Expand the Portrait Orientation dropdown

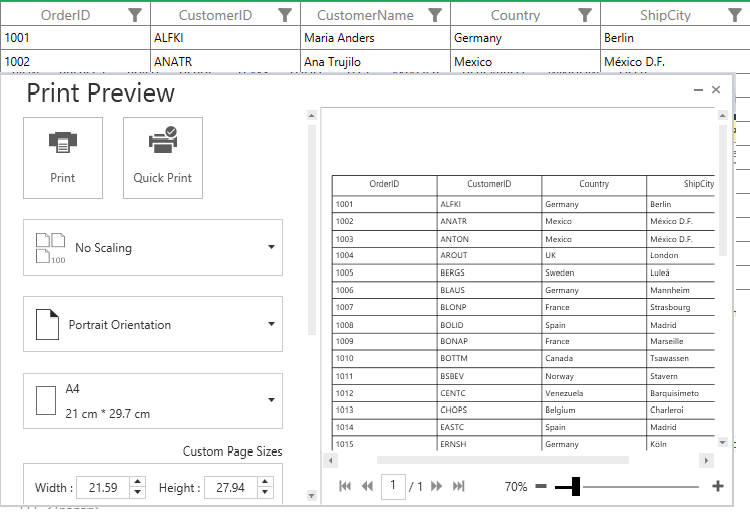[x=153, y=324]
